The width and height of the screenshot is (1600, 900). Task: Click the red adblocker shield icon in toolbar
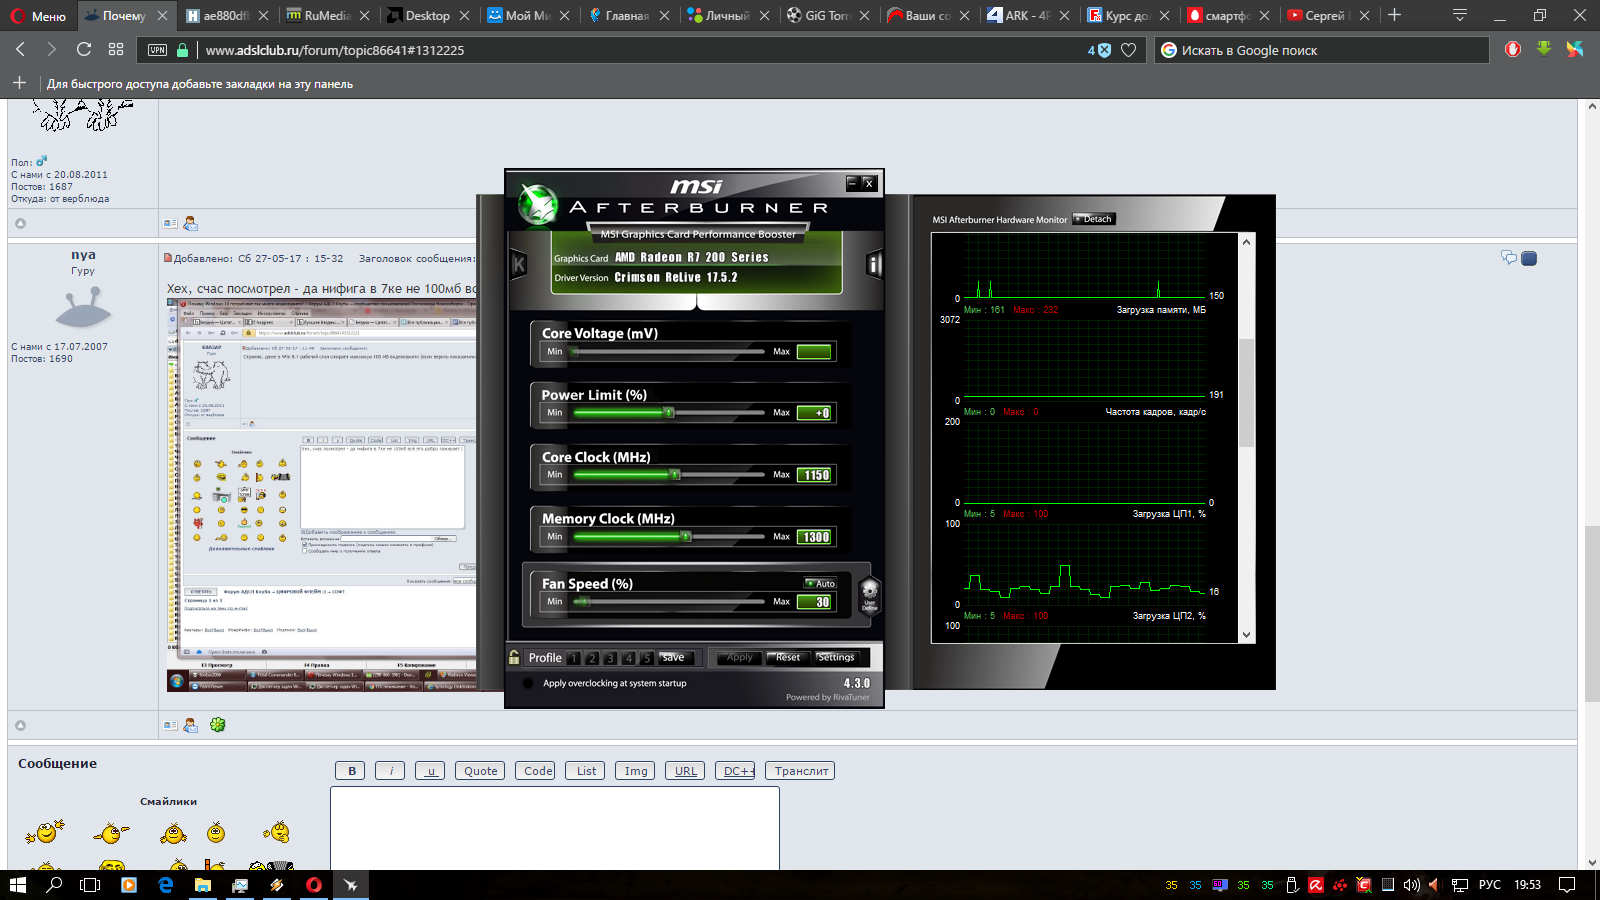click(x=1513, y=50)
